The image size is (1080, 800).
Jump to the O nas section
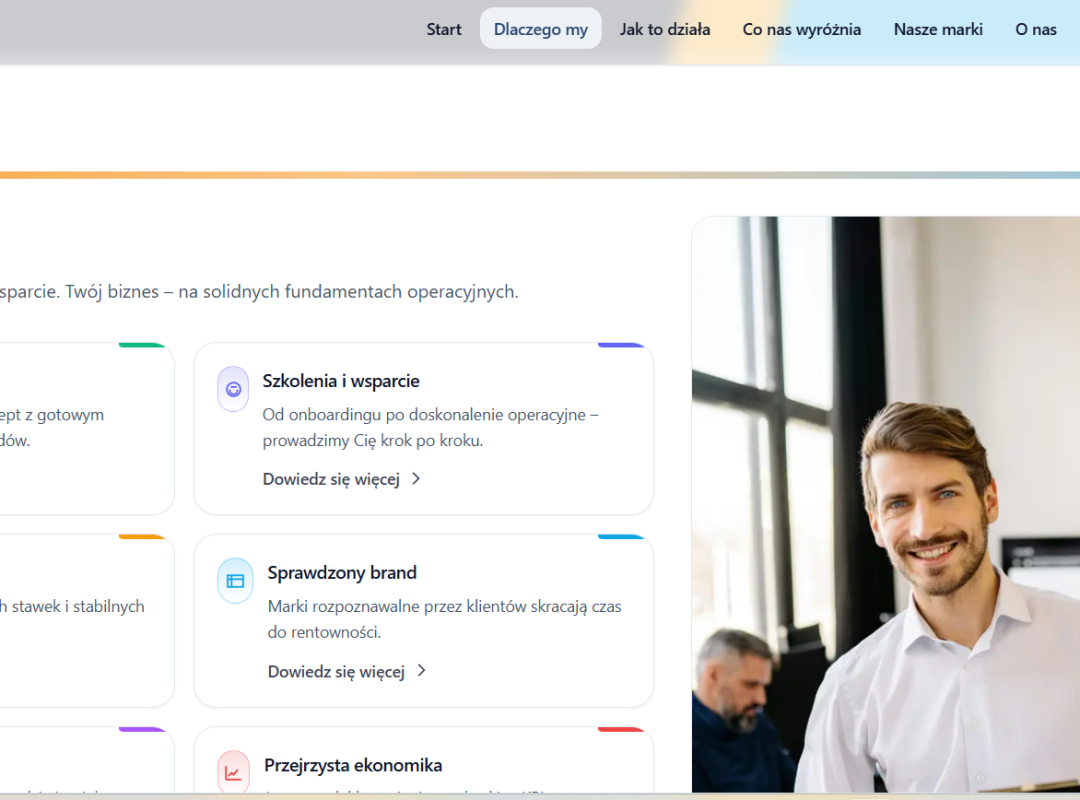coord(1036,29)
